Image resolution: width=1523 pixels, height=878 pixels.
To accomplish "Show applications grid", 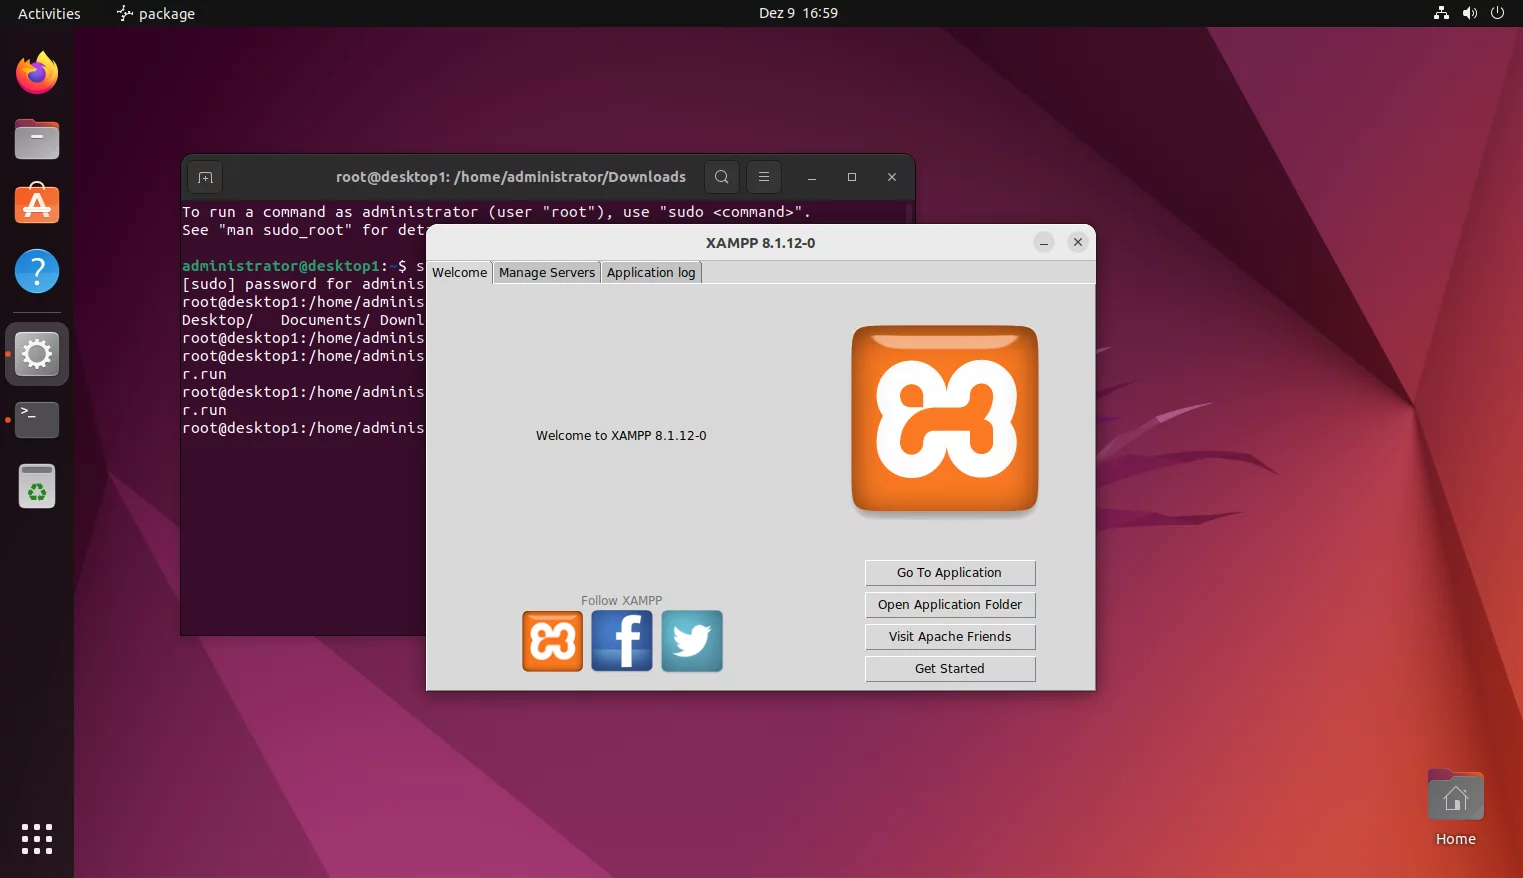I will point(37,839).
